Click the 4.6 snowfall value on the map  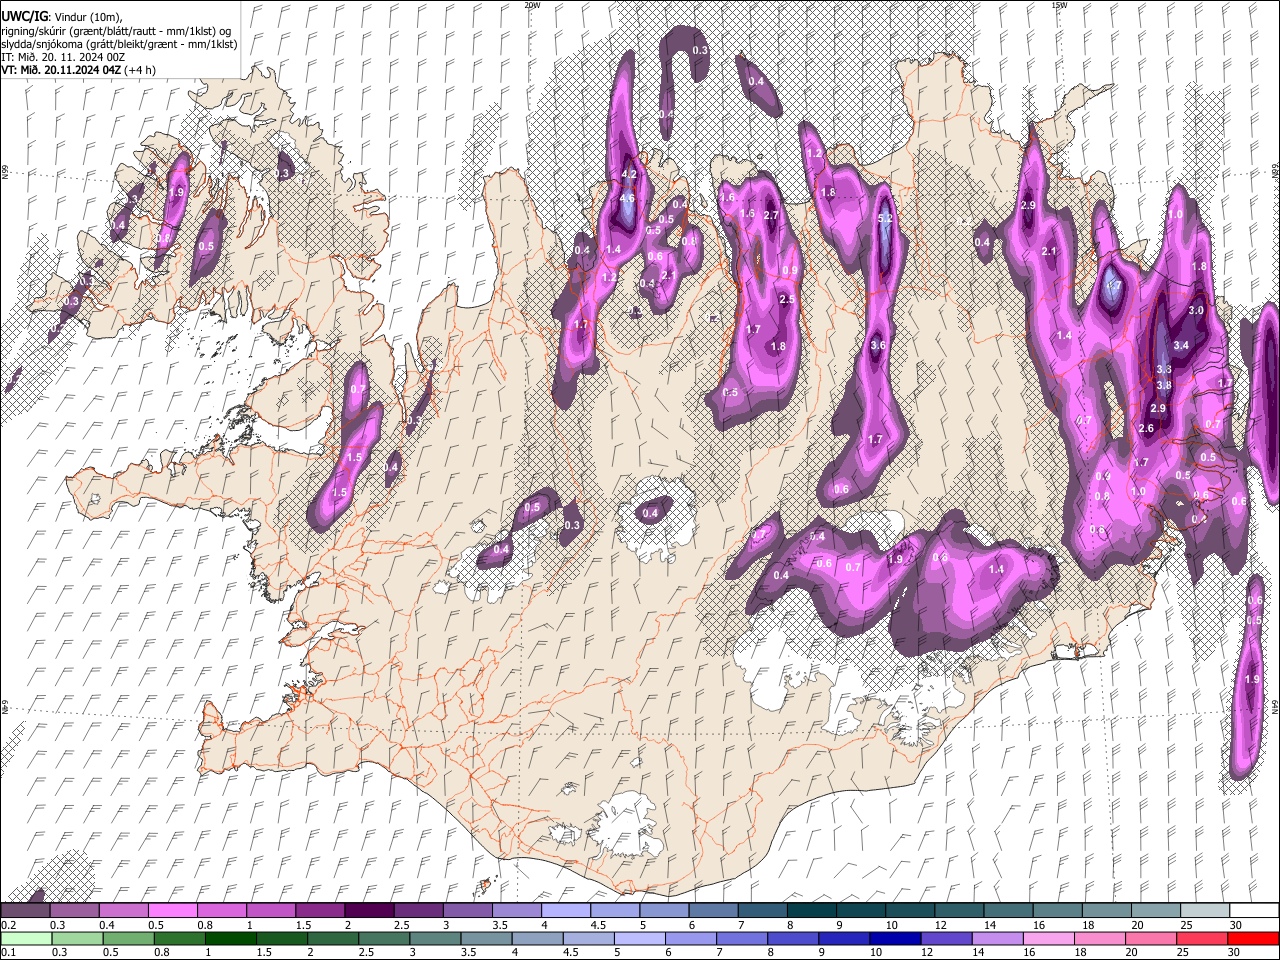pos(627,199)
